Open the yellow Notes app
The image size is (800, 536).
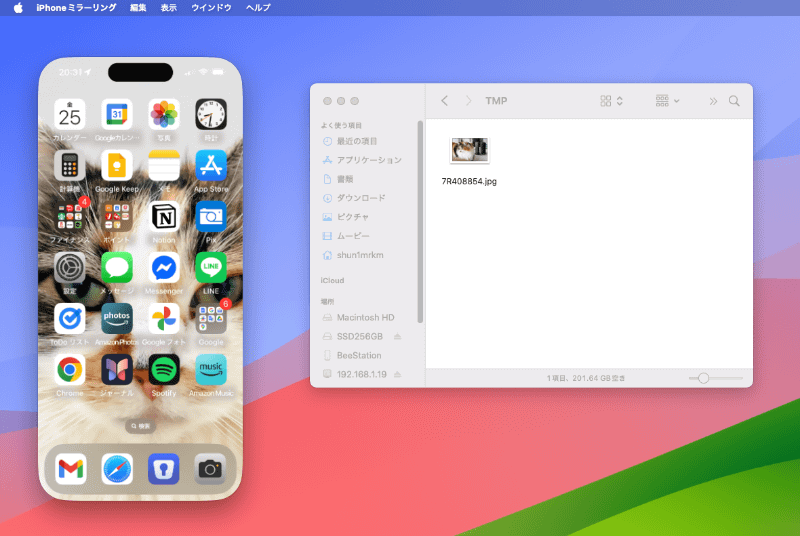pos(164,166)
